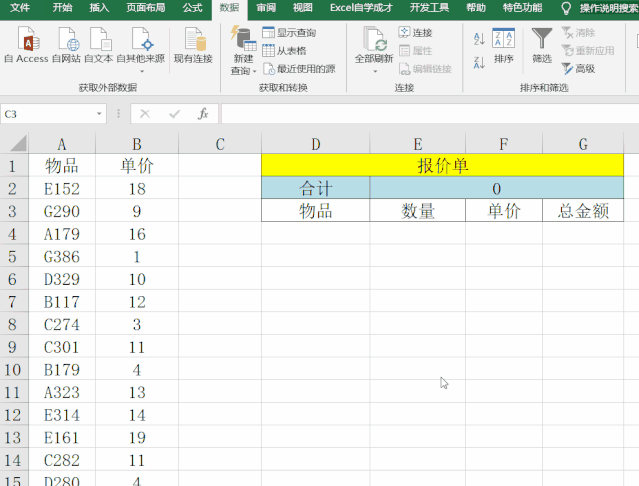Click the insert function fx icon
Image resolution: width=639 pixels, height=486 pixels.
203,114
